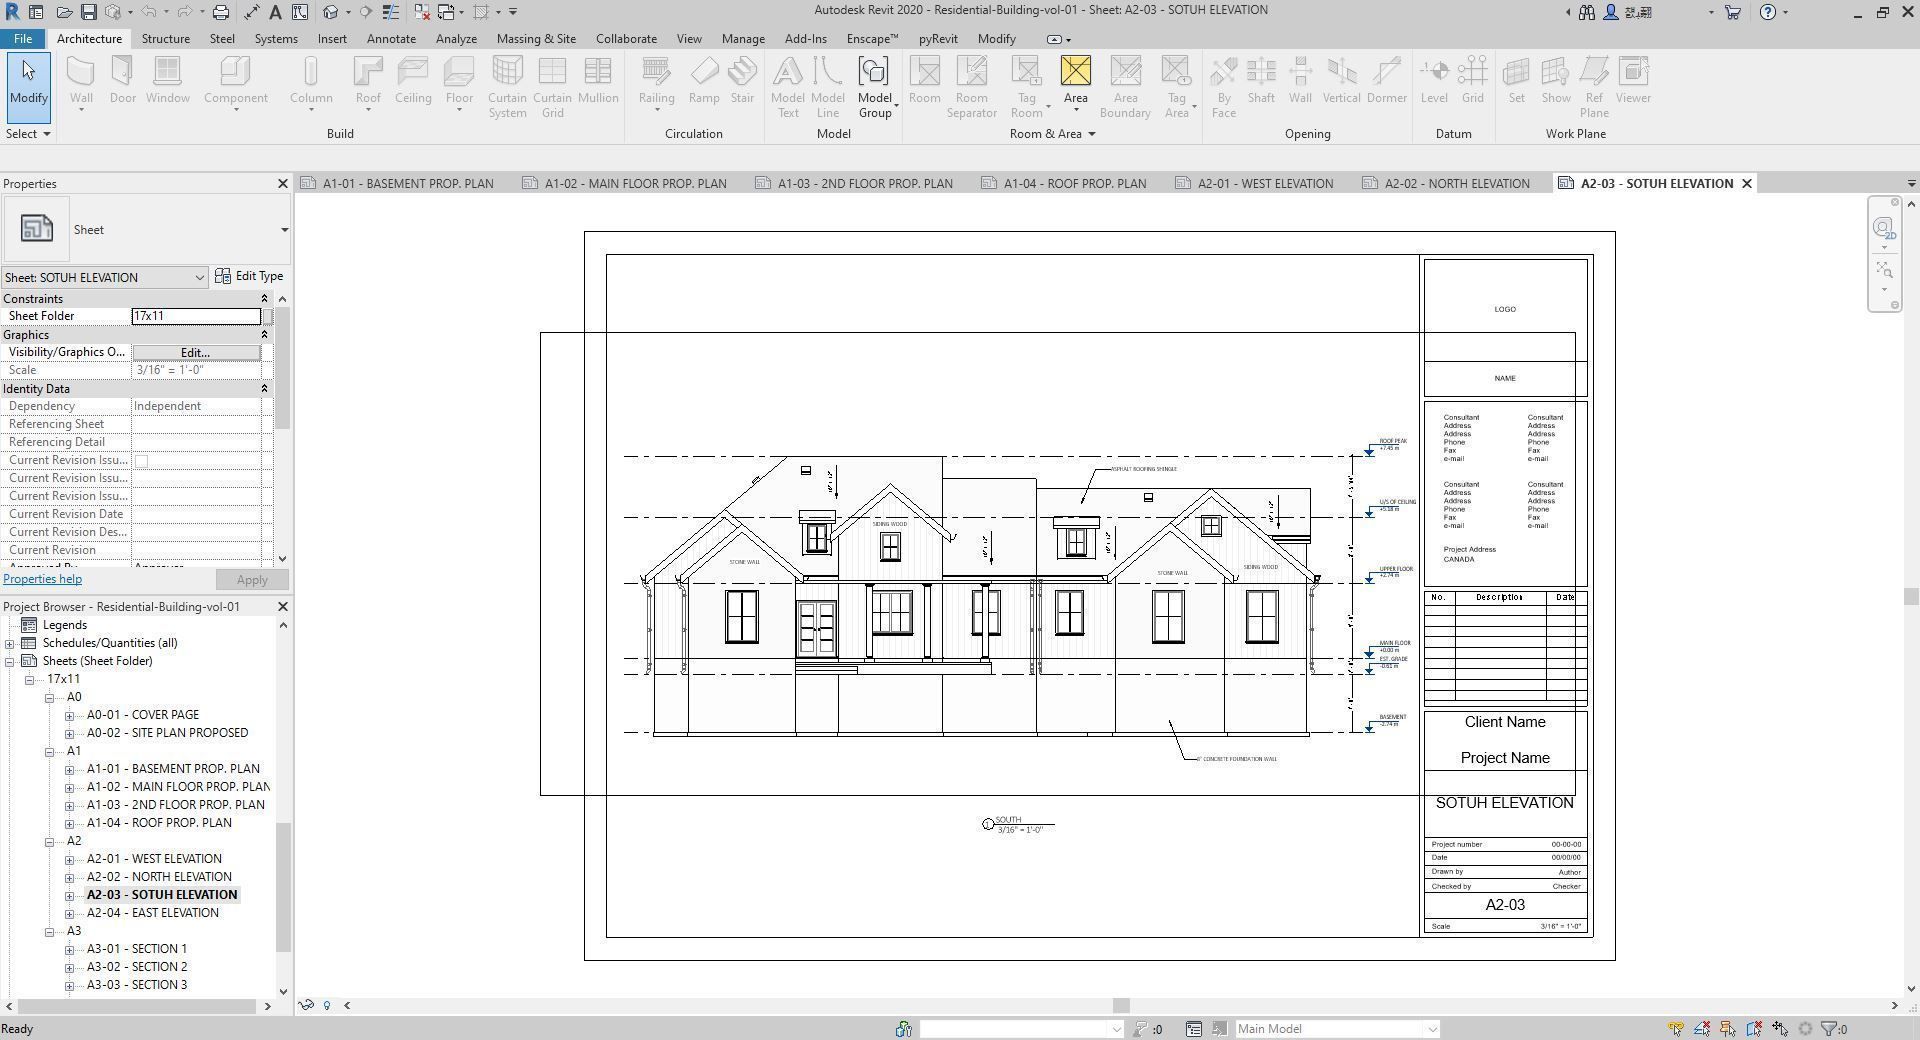Activate the Area tool
The image size is (1920, 1040).
[1076, 81]
